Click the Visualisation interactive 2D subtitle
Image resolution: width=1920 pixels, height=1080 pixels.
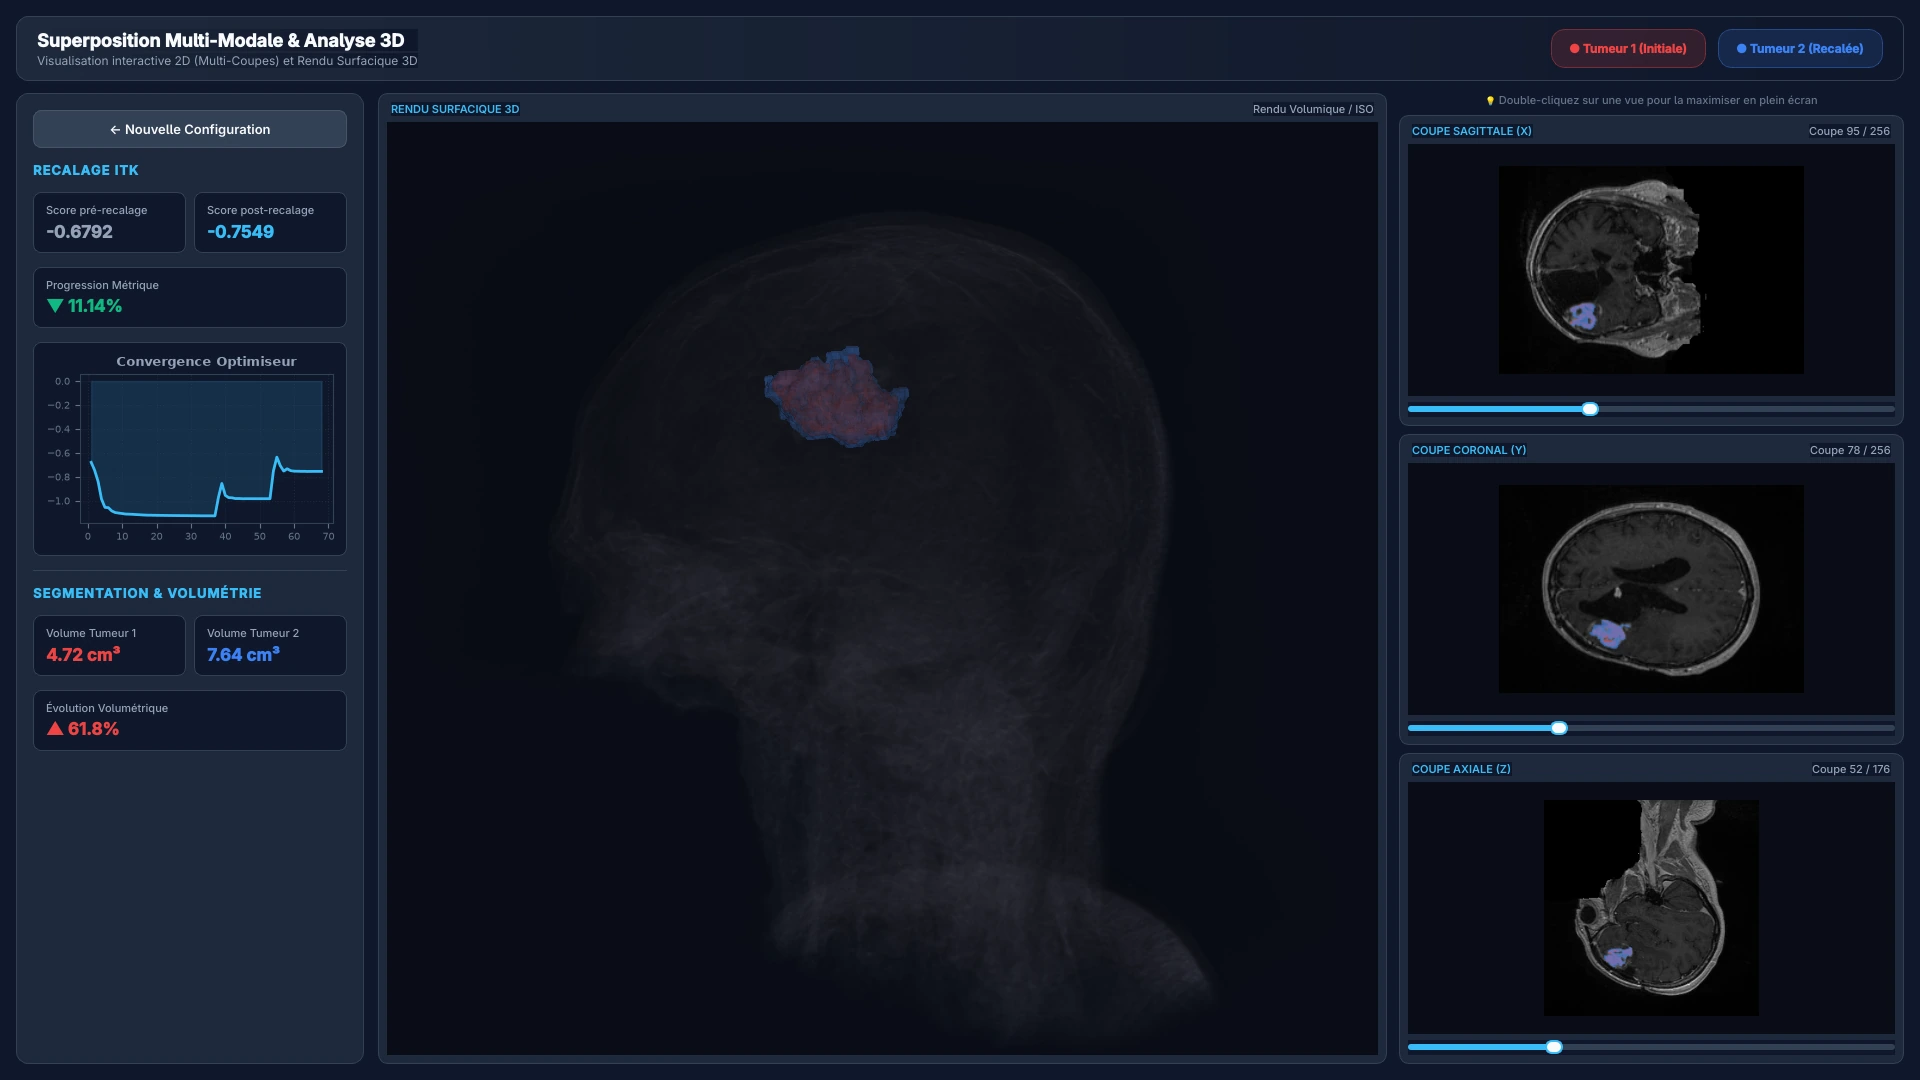[x=227, y=61]
